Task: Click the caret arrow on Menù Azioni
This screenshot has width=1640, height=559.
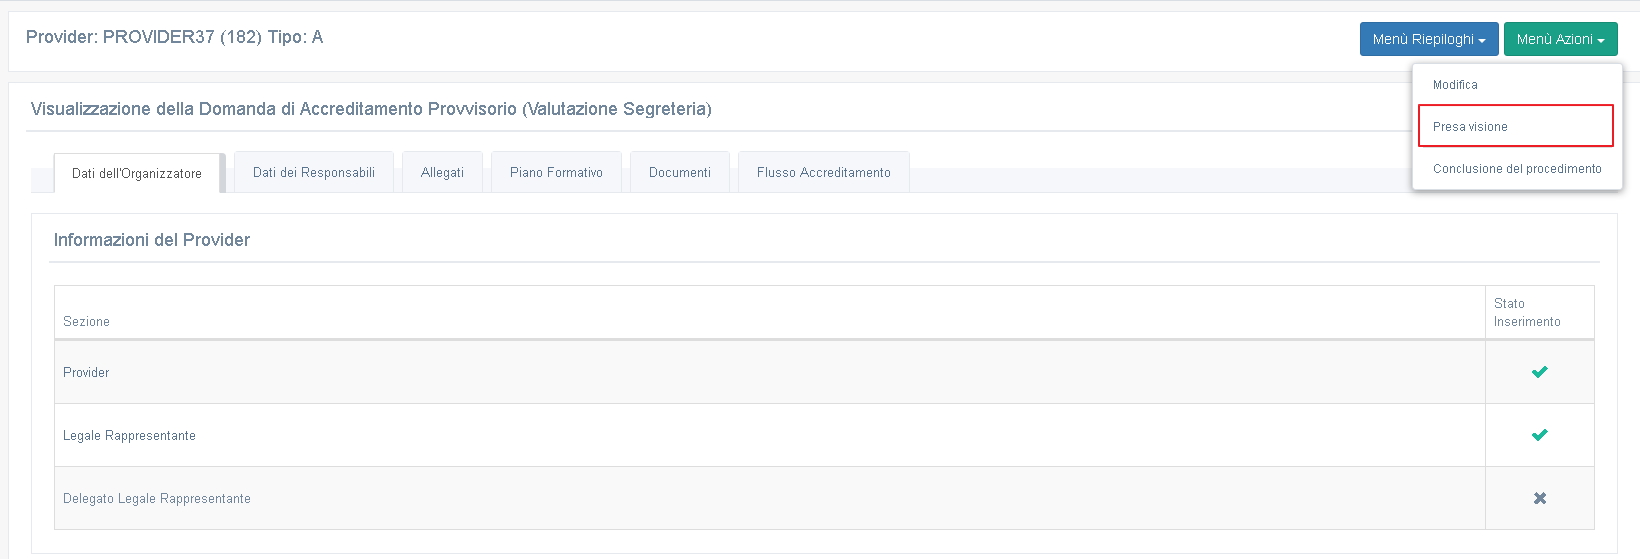Action: (x=1601, y=41)
